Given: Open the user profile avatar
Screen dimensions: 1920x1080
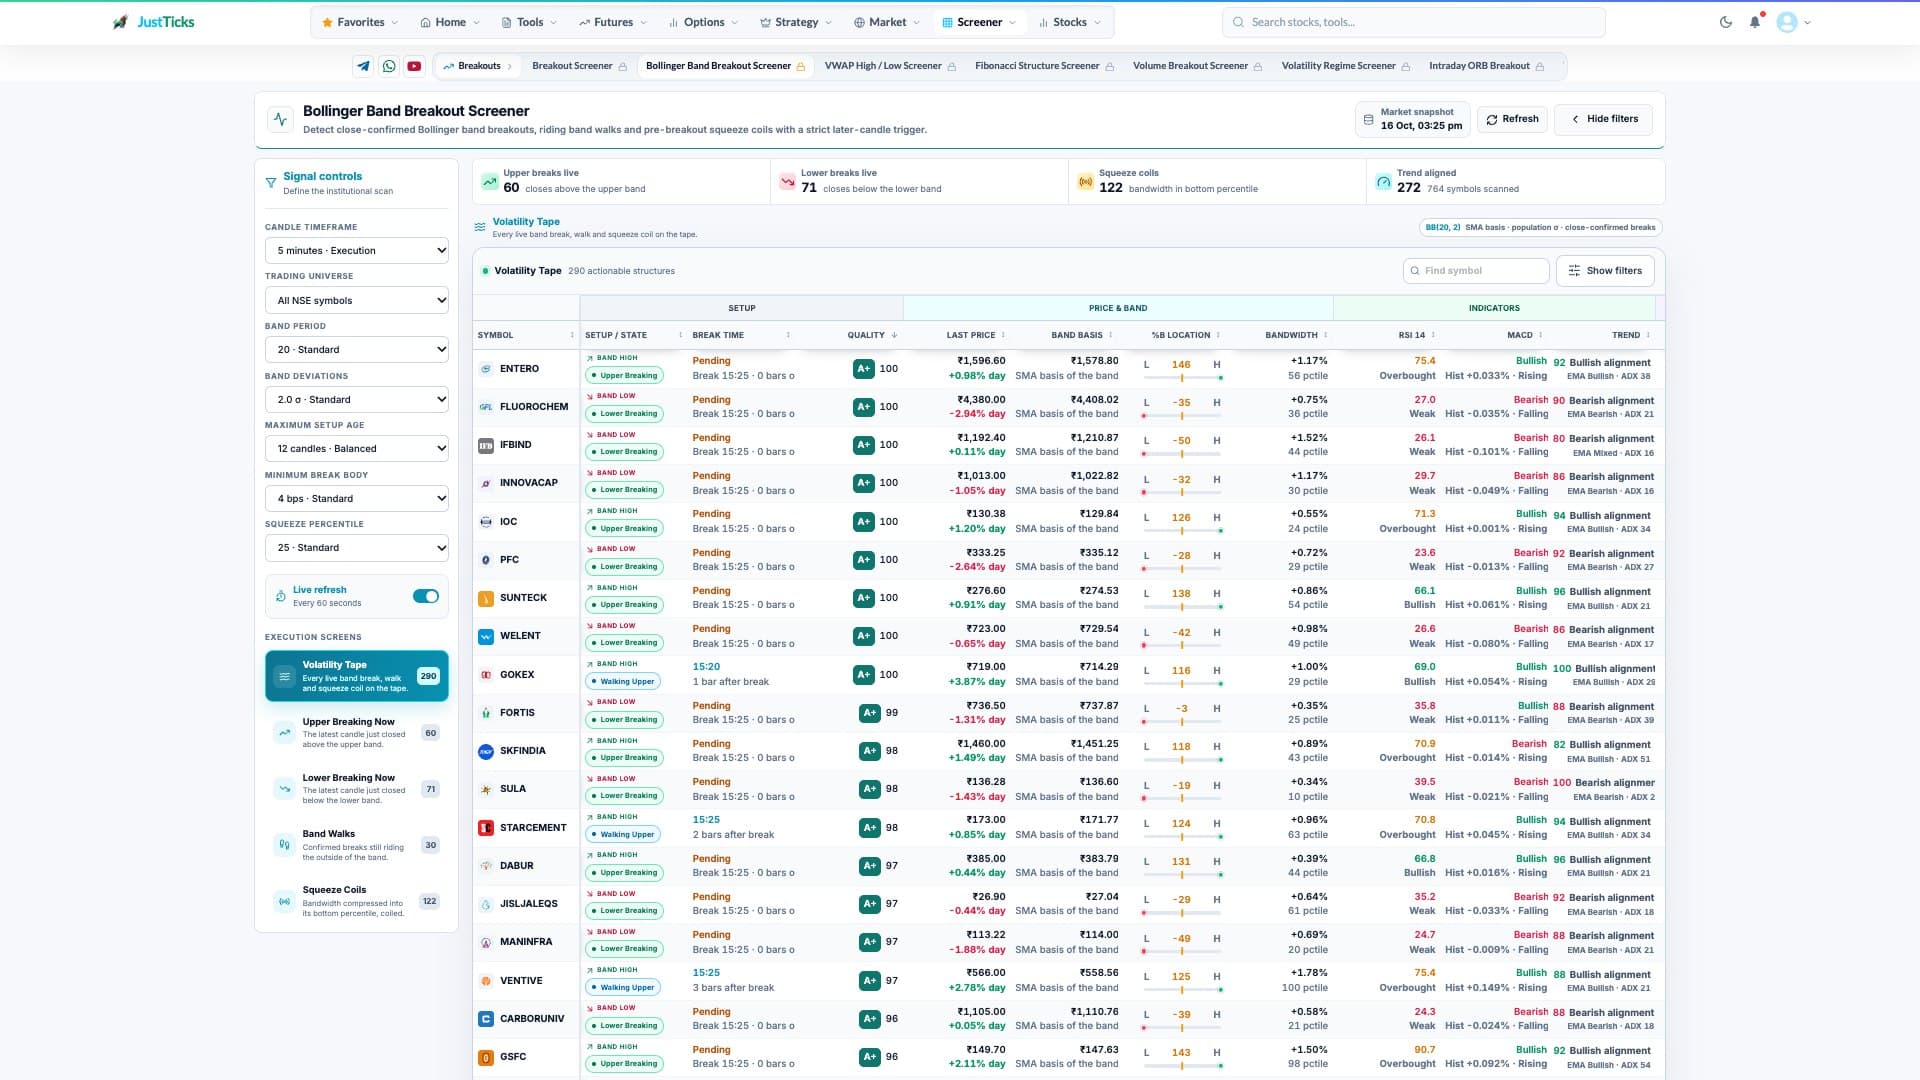Looking at the screenshot, I should pos(1787,22).
